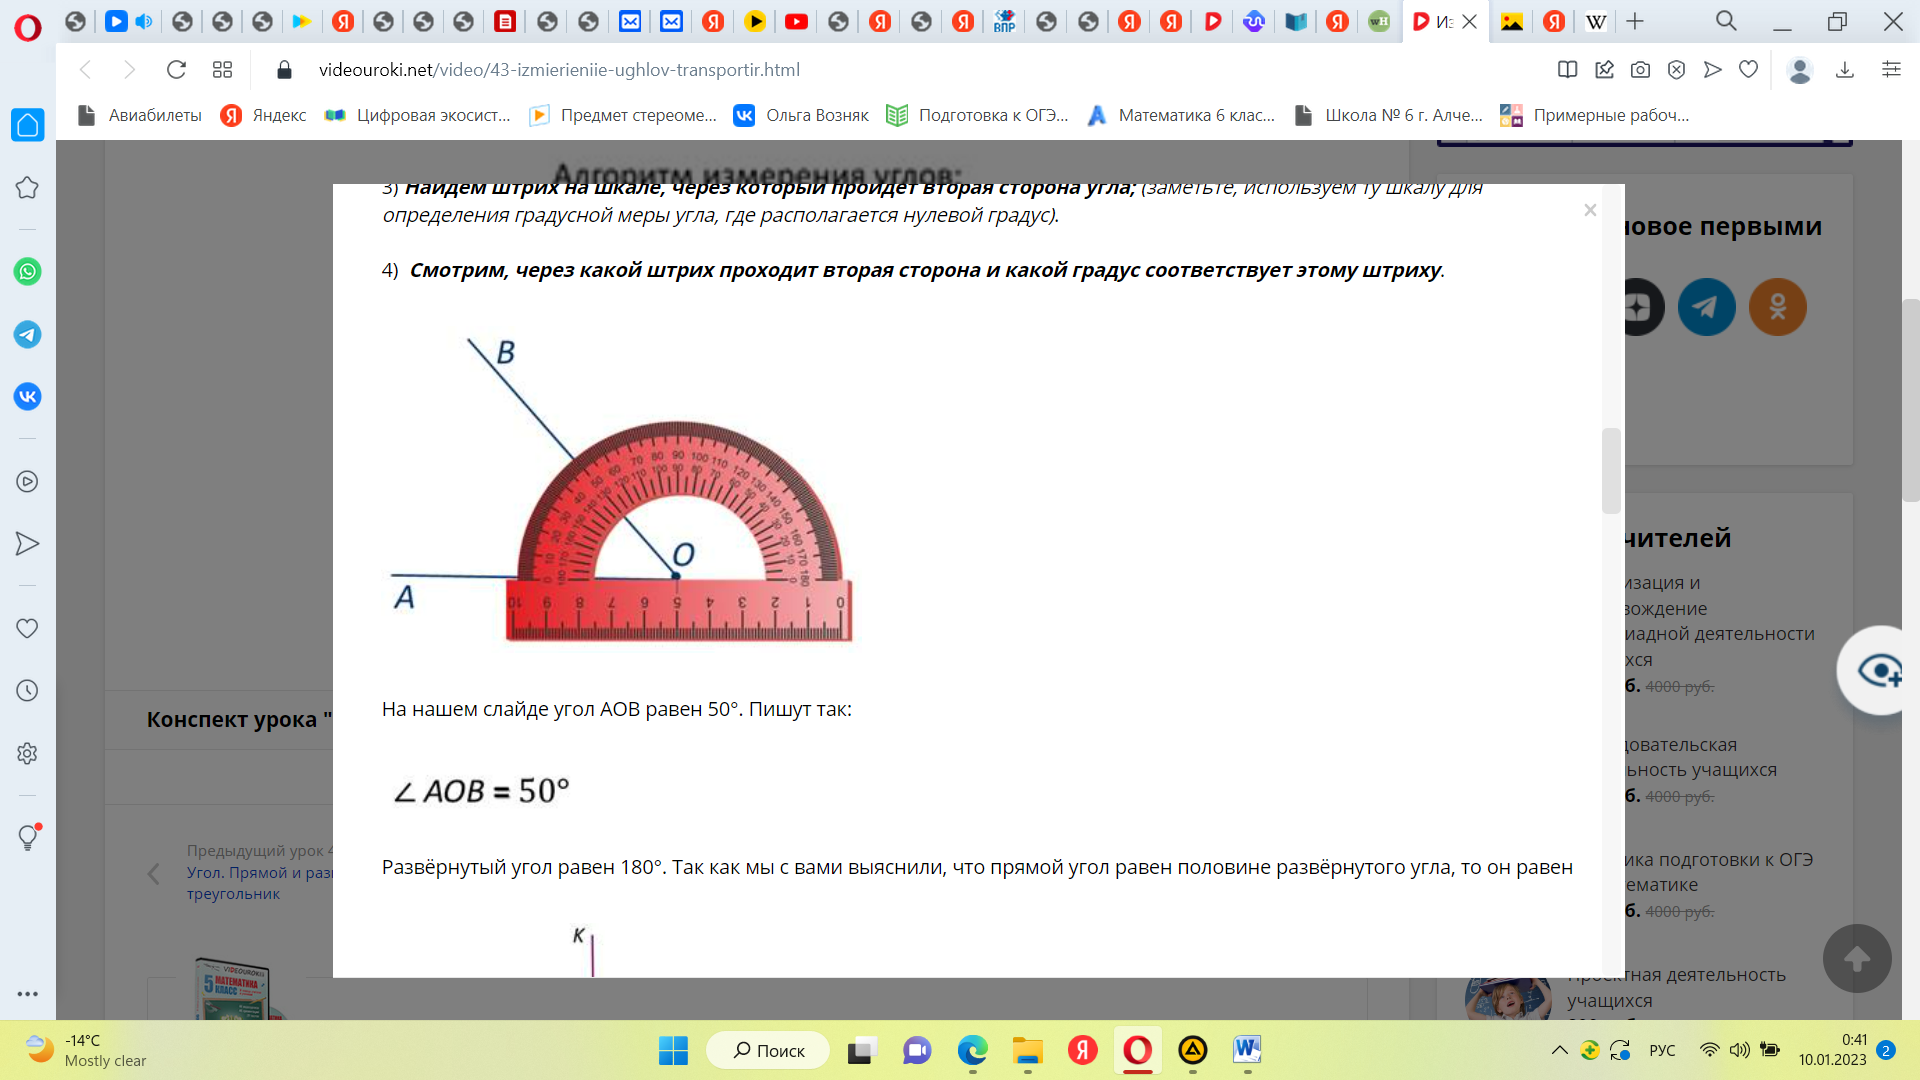Viewport: 1920px width, 1080px height.
Task: Open the Яндекс bookmark
Action: click(x=264, y=115)
